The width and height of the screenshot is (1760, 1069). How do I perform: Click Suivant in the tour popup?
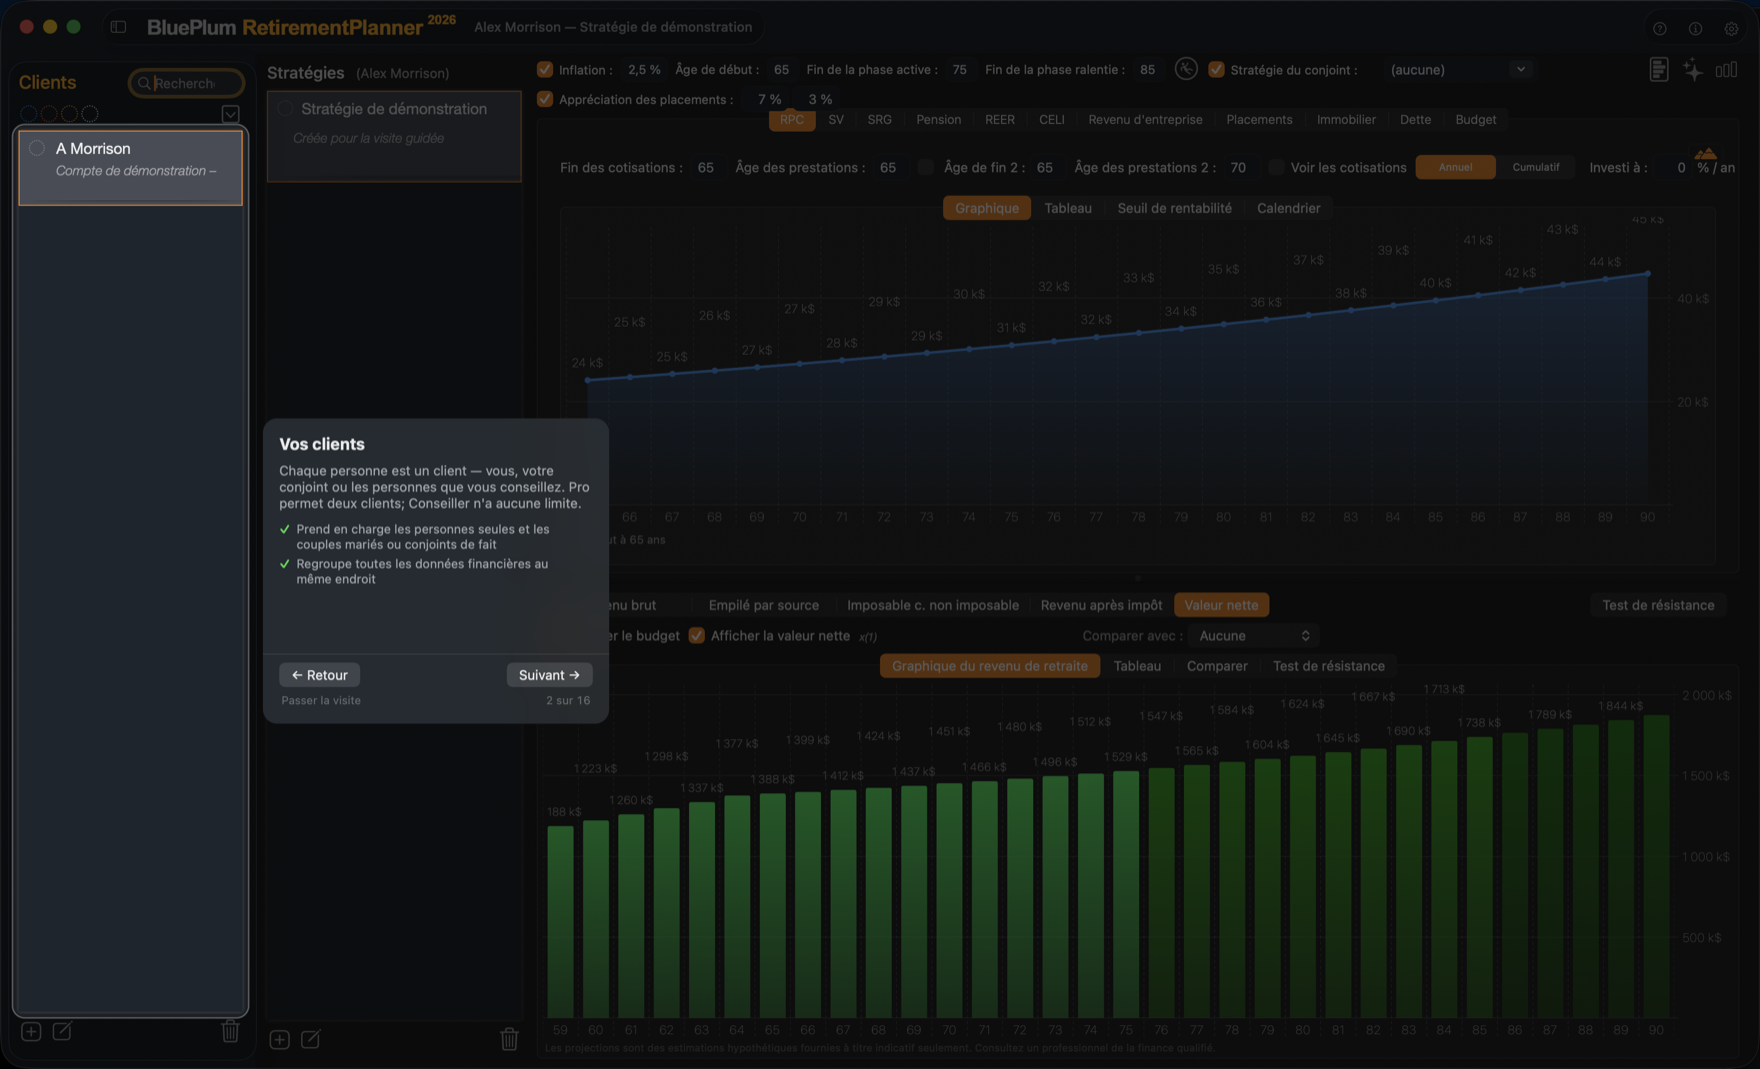tap(549, 675)
